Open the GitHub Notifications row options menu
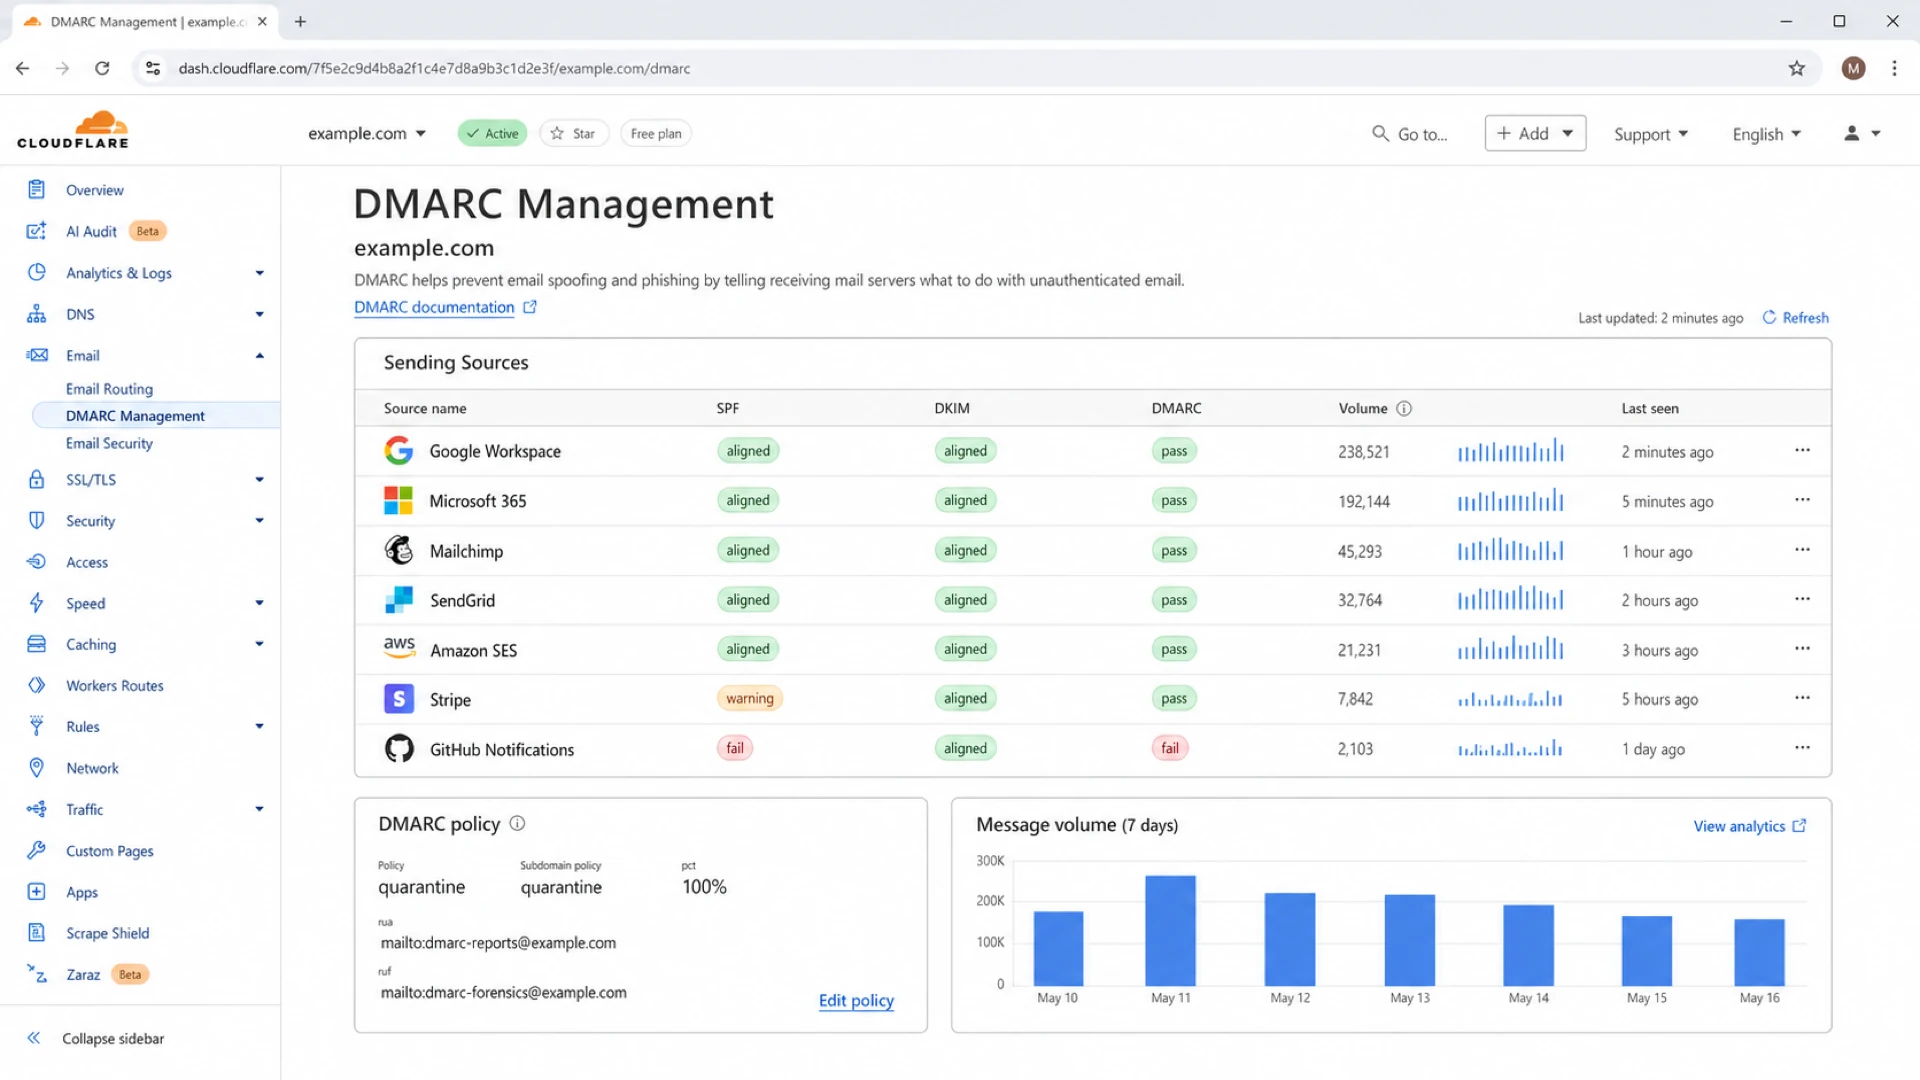 (x=1802, y=748)
